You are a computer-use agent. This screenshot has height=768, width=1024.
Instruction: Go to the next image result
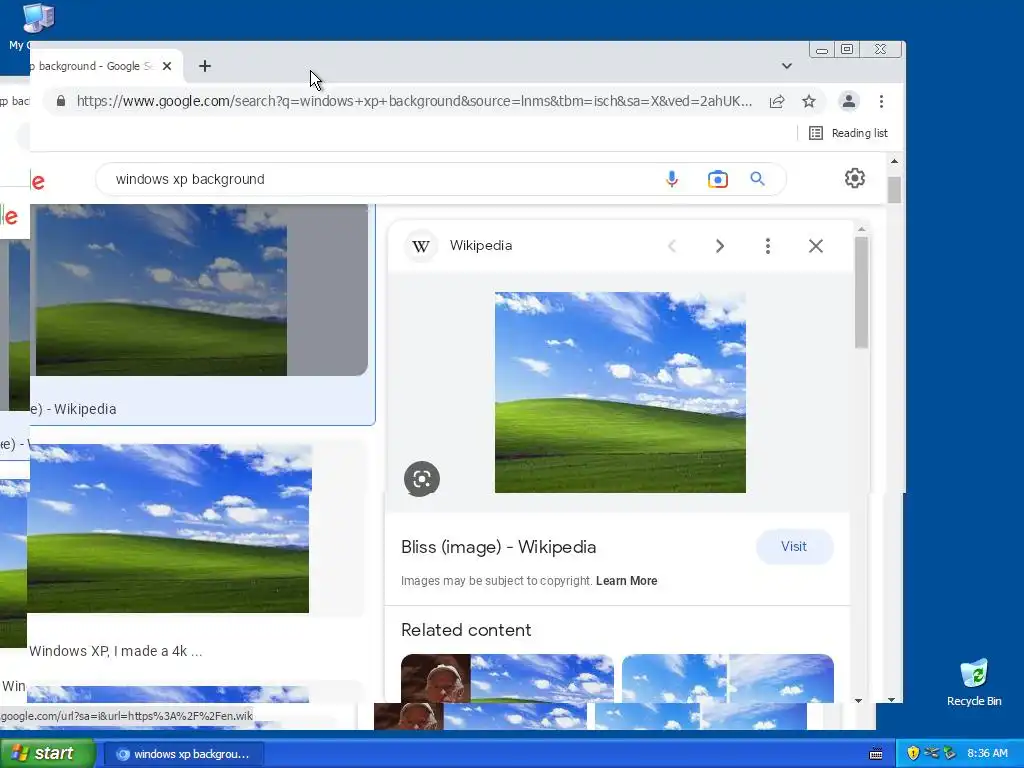point(720,246)
